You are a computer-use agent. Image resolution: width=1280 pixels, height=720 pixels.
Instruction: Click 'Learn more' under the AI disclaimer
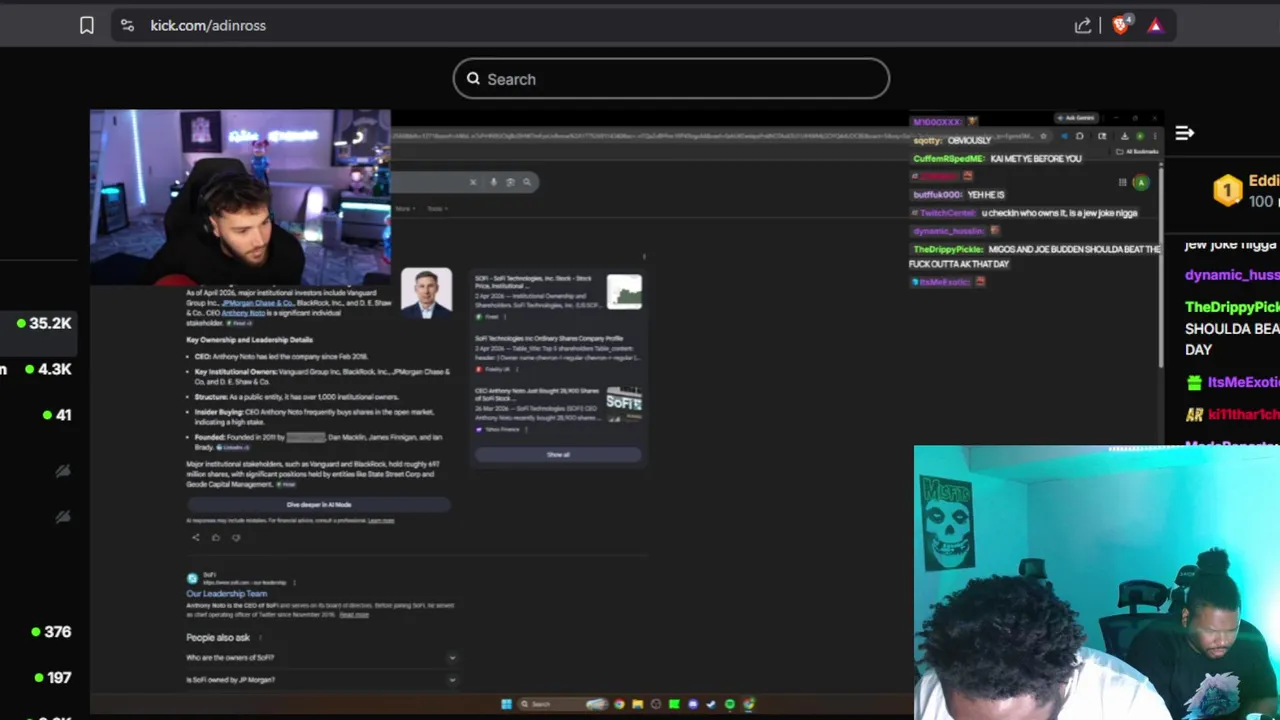(381, 521)
